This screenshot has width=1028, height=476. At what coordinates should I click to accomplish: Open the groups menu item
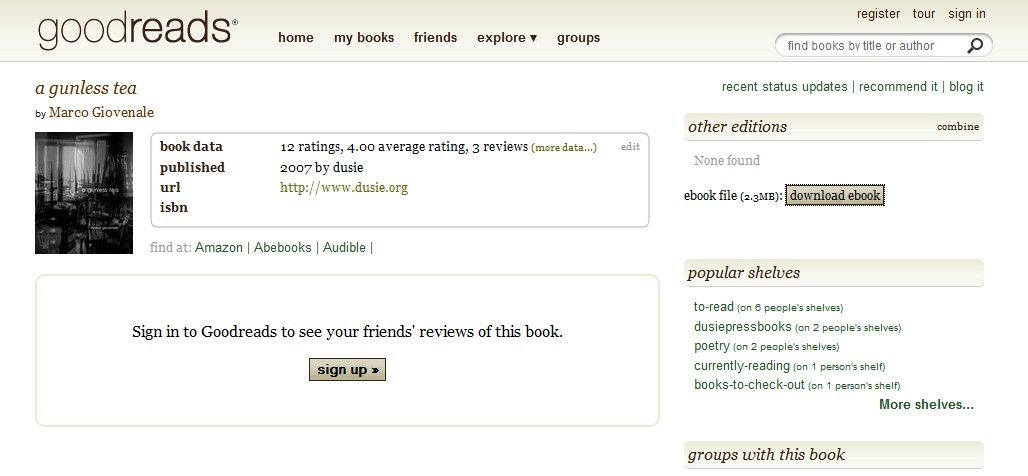pyautogui.click(x=578, y=38)
